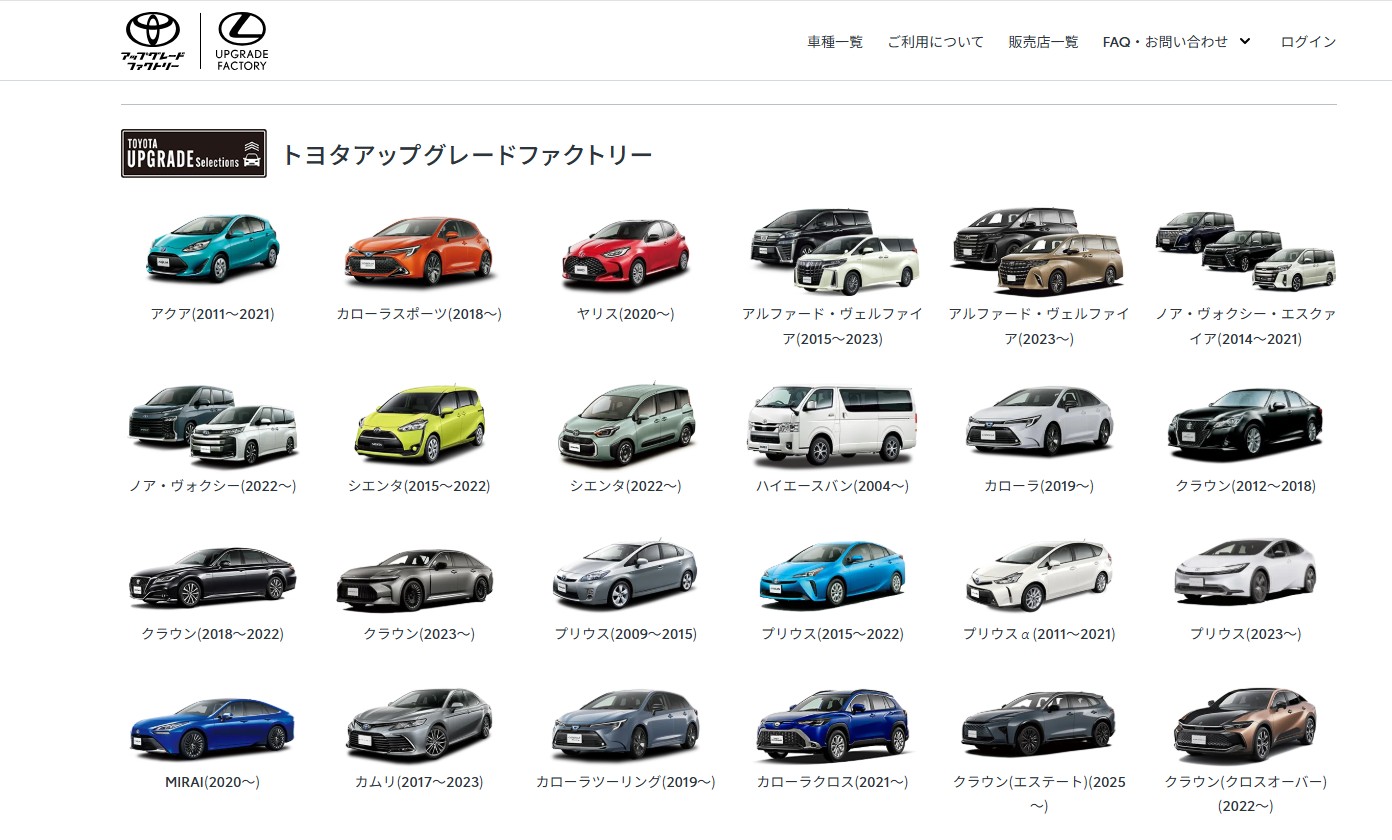Click the プリウス(2023～) text link
Viewport: 1392px width, 840px height.
pos(1246,634)
